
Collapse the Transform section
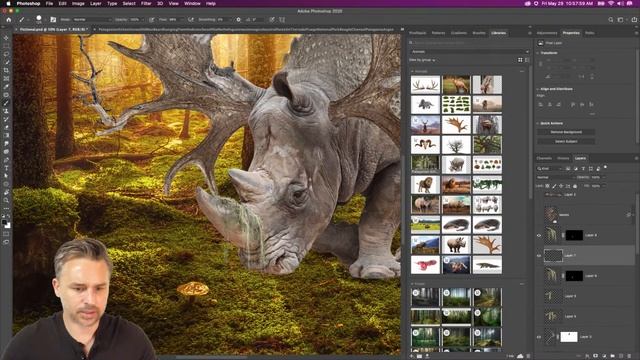pos(538,53)
